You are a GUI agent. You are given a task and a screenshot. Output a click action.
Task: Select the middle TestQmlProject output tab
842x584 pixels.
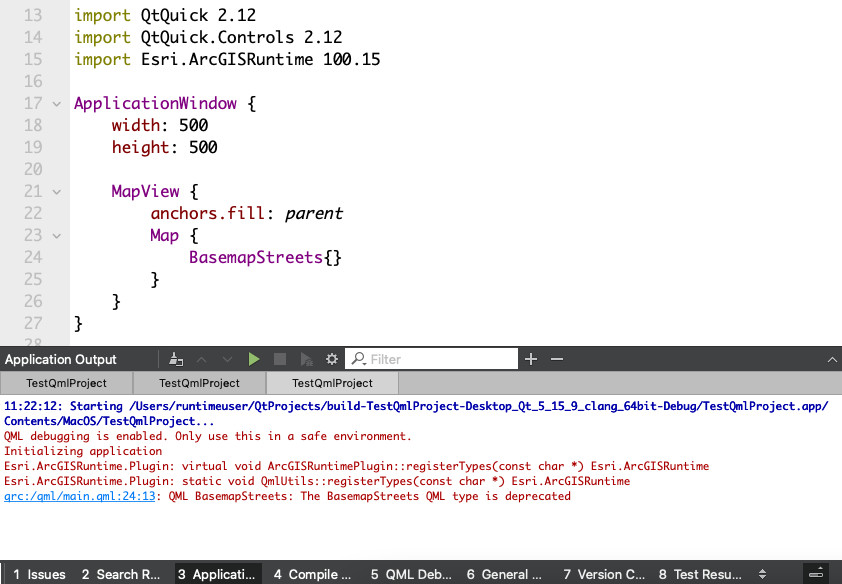coord(198,382)
